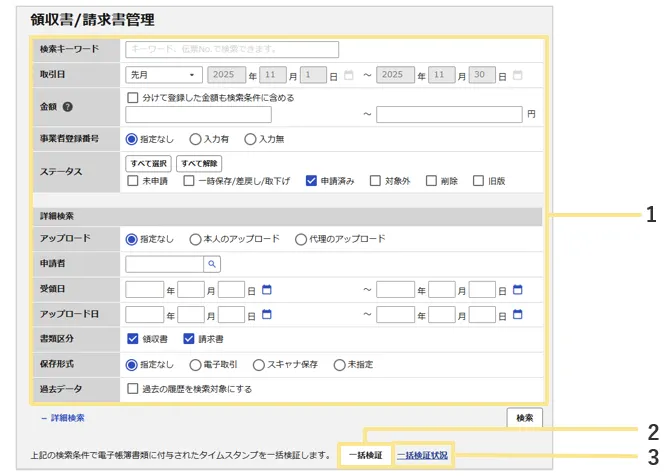Click the 取引日 end date calendar icon
The image size is (666, 476).
tap(517, 74)
